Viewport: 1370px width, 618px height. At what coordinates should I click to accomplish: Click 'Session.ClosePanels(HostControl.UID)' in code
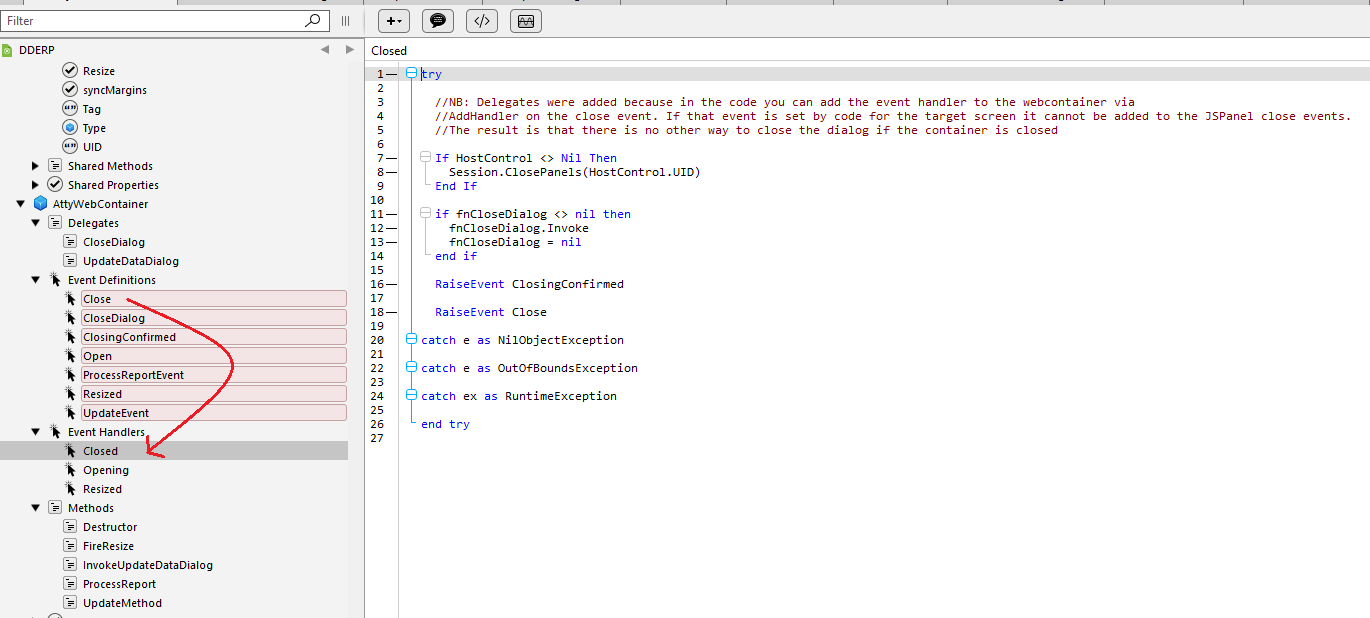[575, 172]
